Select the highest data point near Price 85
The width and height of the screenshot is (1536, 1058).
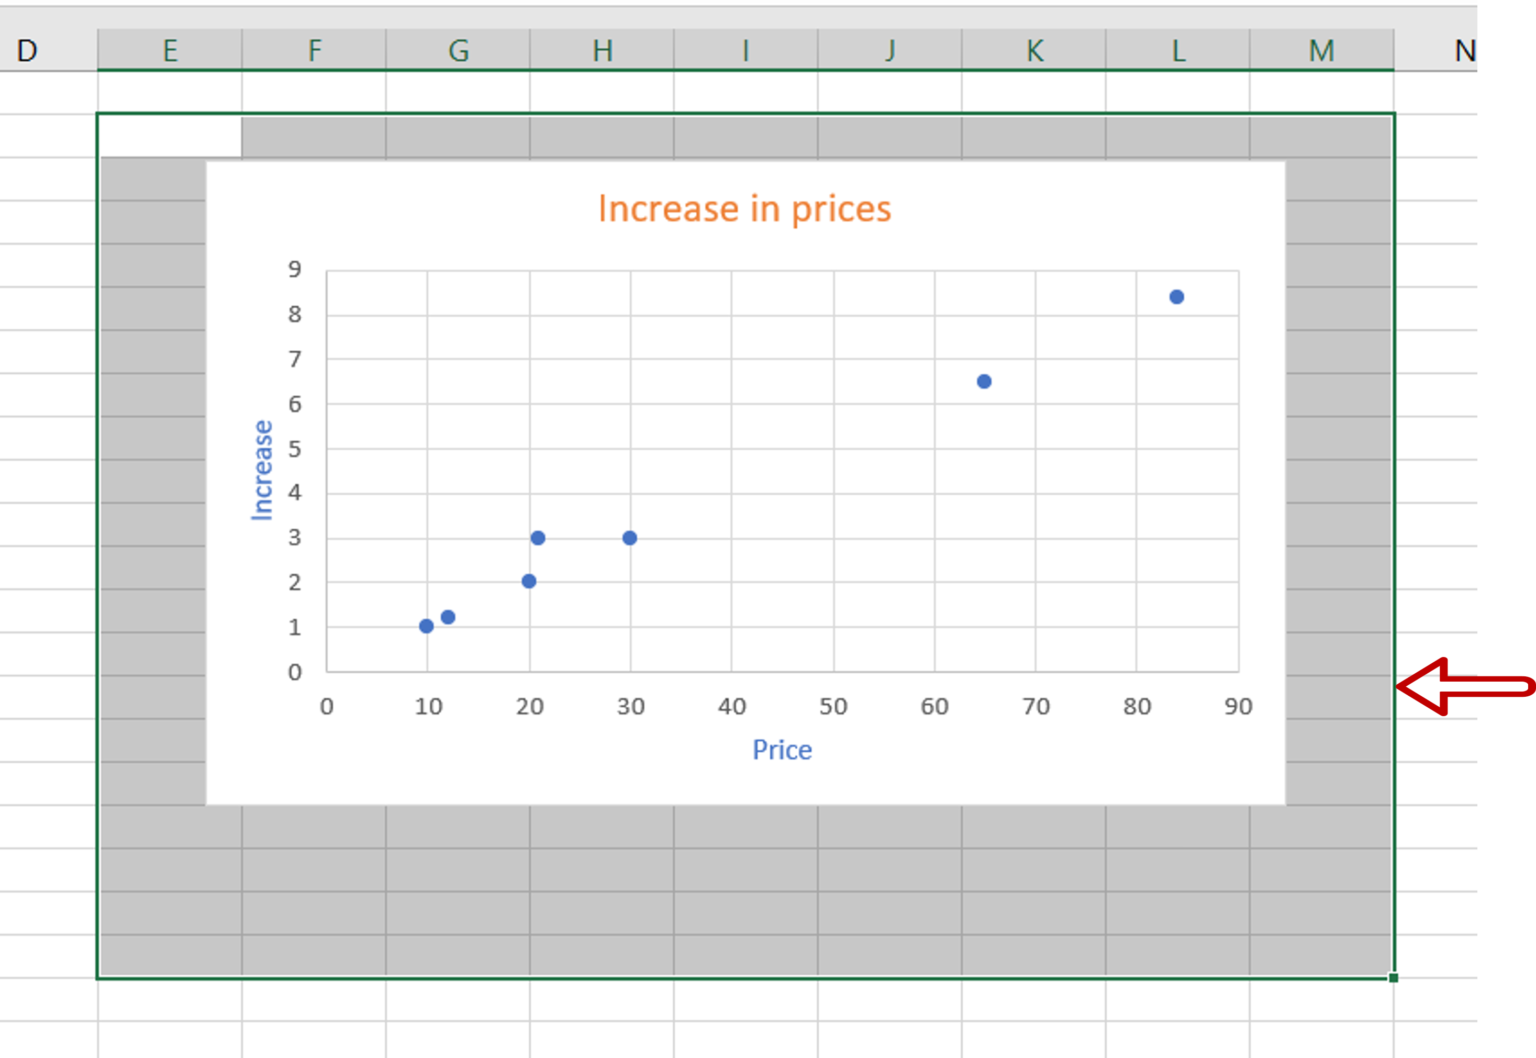click(x=1176, y=296)
